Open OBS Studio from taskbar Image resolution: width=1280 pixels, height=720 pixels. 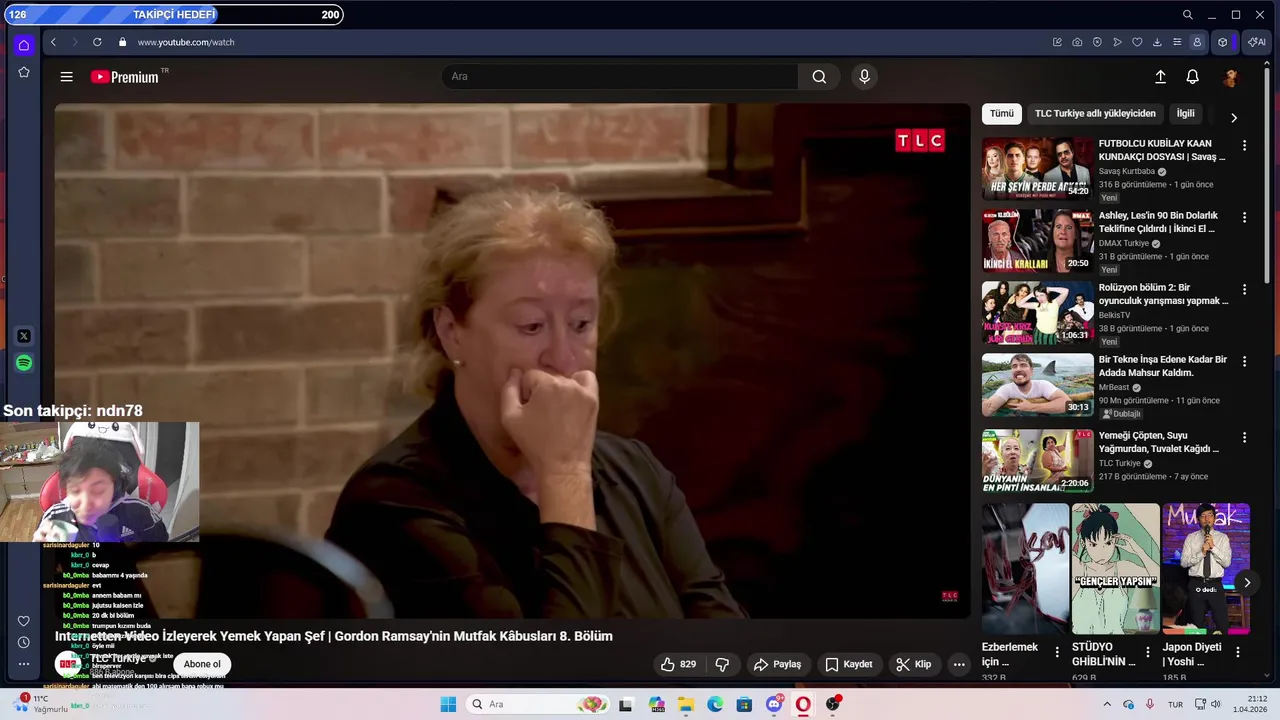(x=833, y=704)
